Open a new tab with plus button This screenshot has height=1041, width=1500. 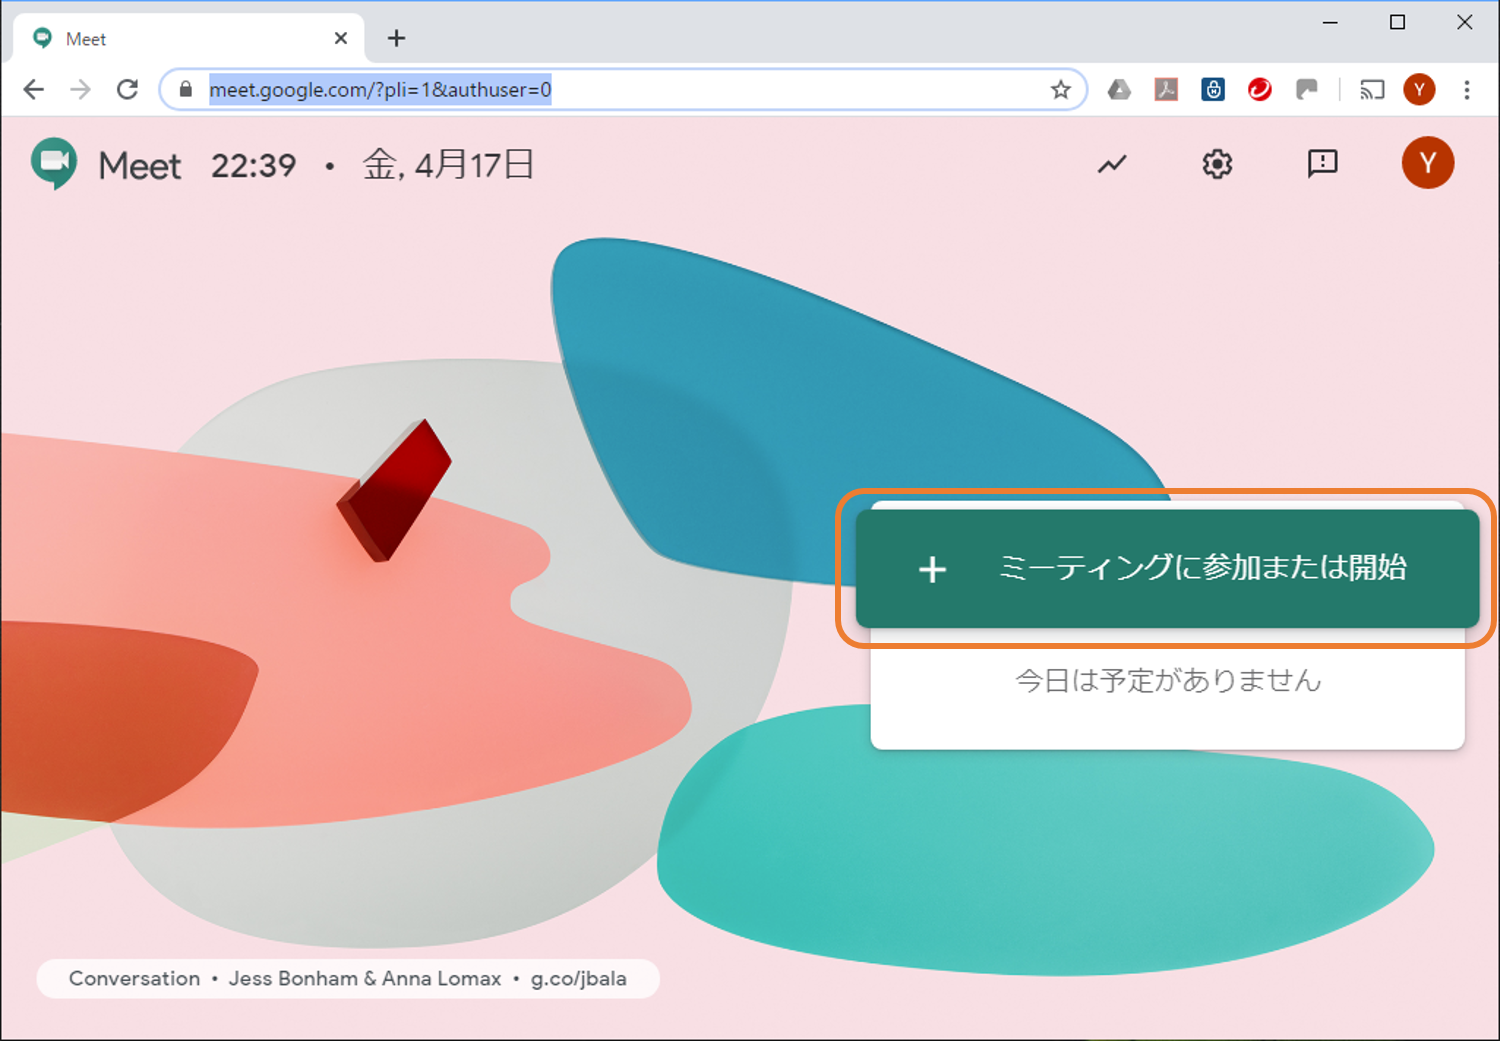[x=397, y=38]
